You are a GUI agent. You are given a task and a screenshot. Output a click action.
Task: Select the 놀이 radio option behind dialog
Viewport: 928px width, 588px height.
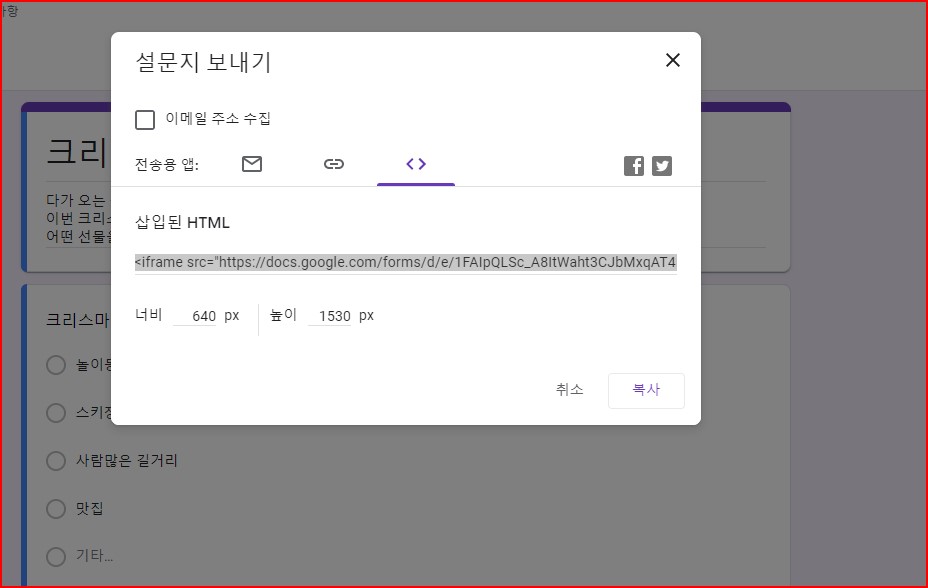click(56, 364)
